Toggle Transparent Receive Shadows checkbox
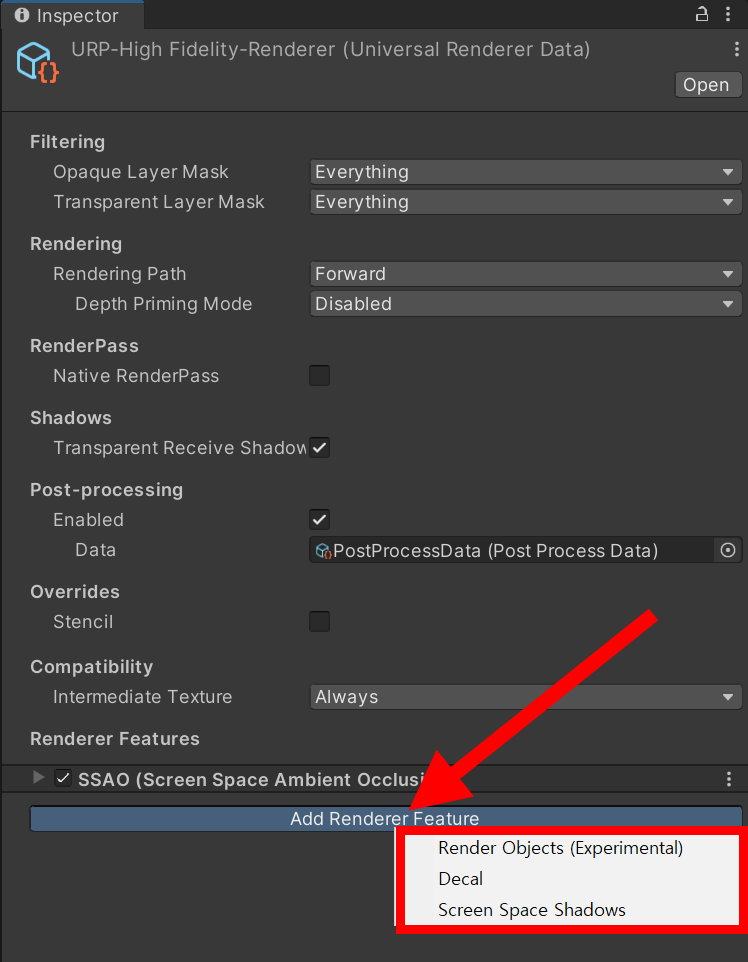This screenshot has width=748, height=962. 319,447
